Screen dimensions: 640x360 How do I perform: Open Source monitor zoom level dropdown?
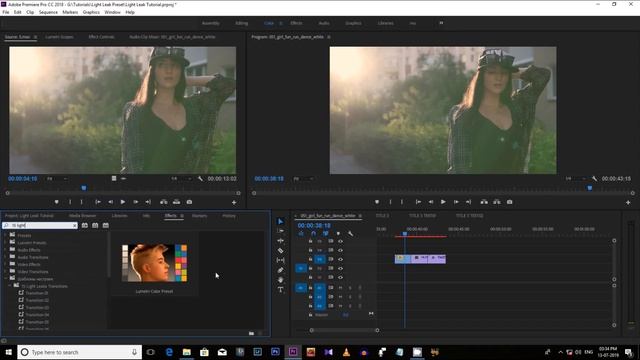point(57,179)
